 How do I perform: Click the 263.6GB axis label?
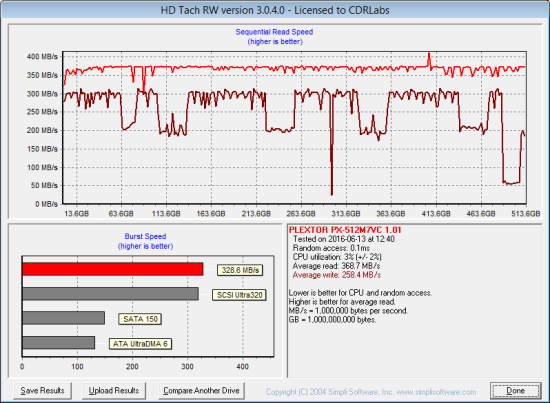(x=301, y=214)
